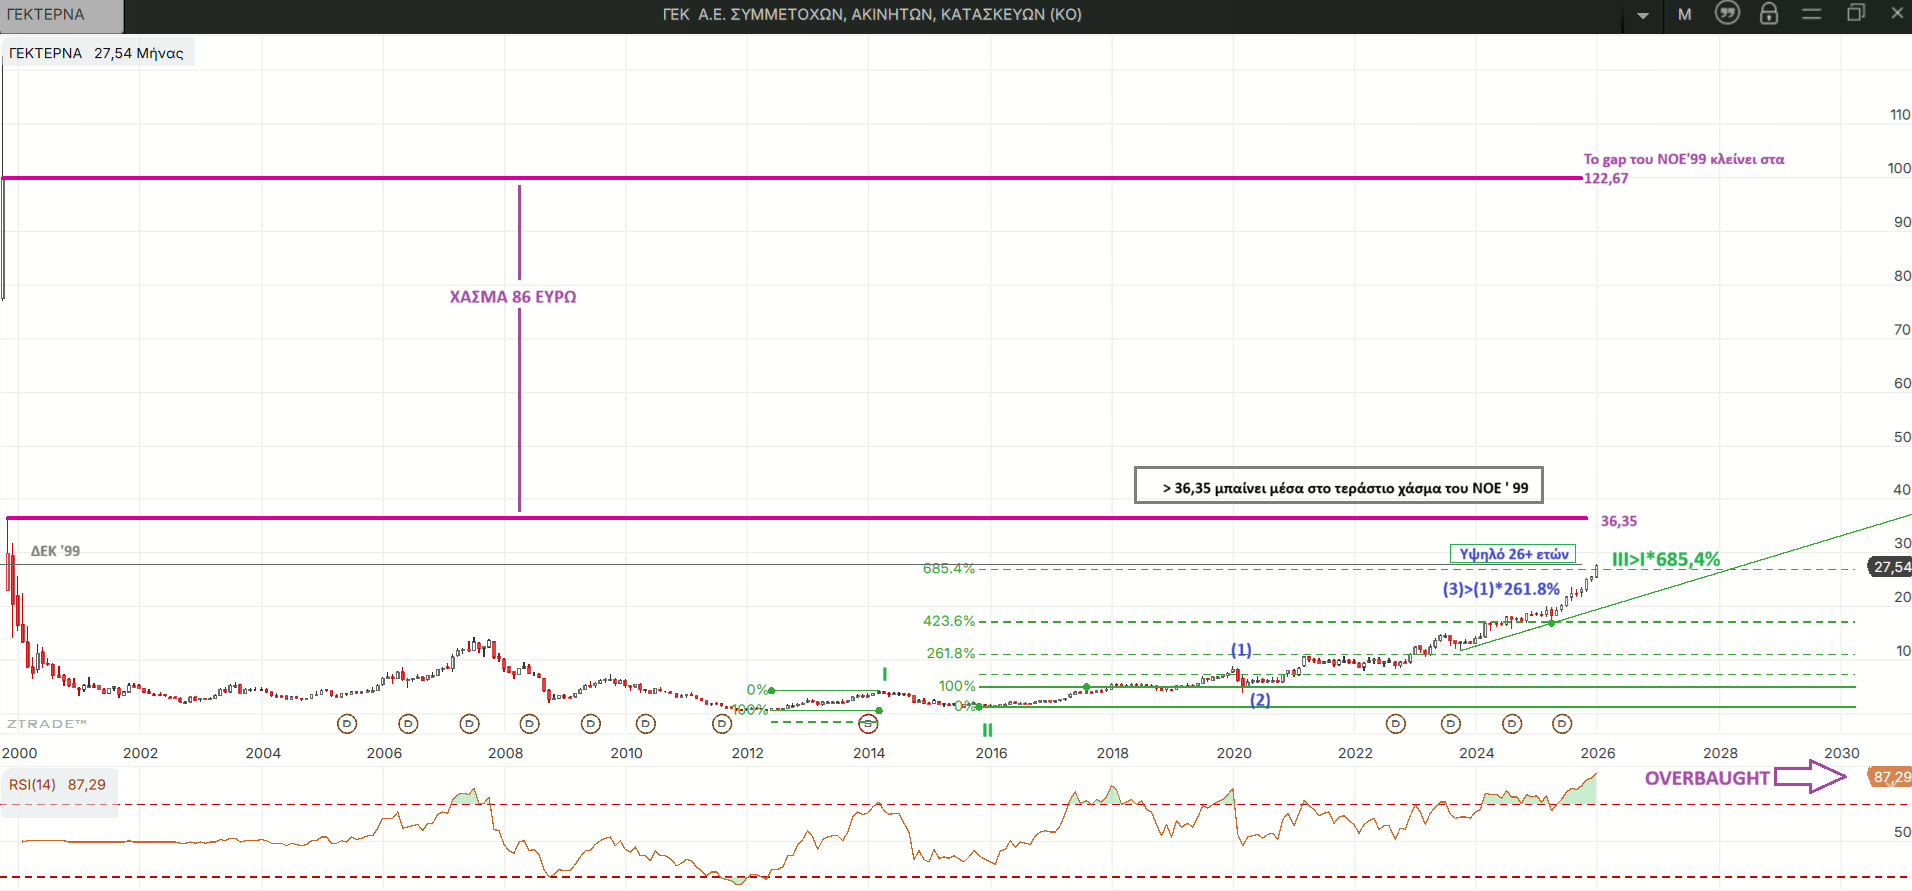Click the quote/comments icon in title bar
Screen dimensions: 1912x891
point(1727,13)
